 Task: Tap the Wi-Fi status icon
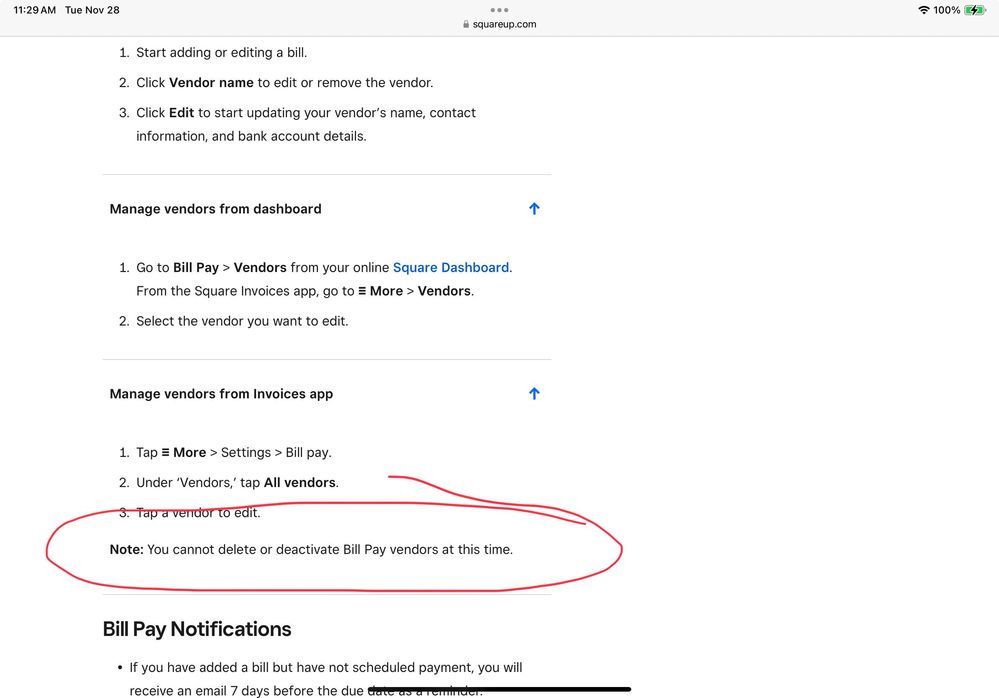click(x=923, y=10)
